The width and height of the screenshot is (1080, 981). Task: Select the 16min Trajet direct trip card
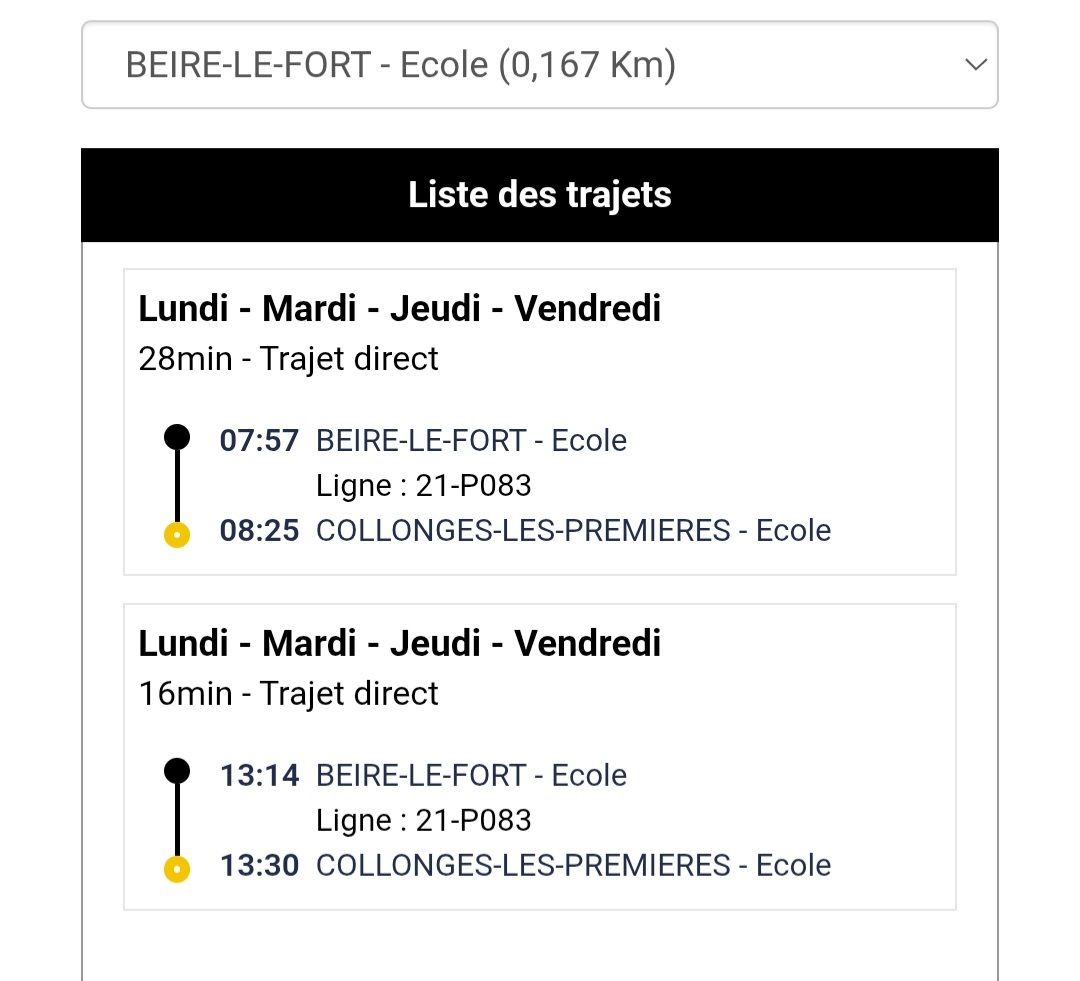(x=539, y=756)
